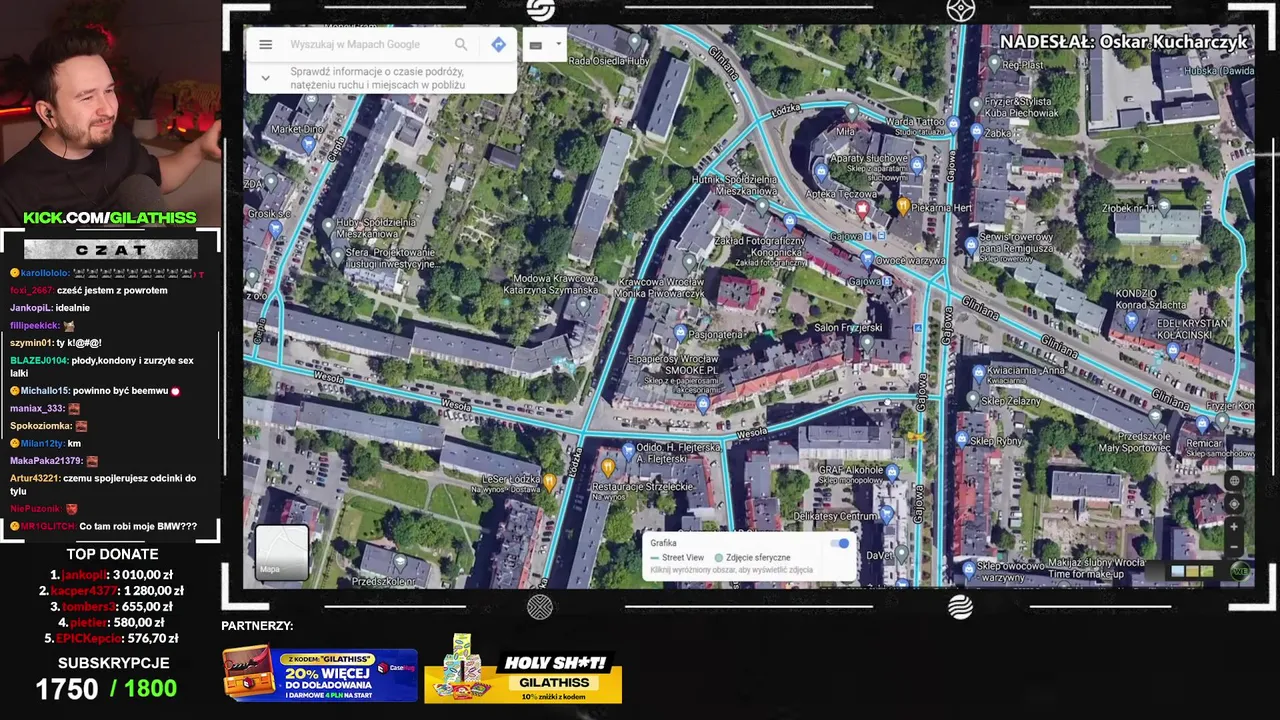Viewport: 1280px width, 720px height.
Task: Select the Fryzjer&Stylista Kuba Piechowiak pin
Action: [x=977, y=105]
